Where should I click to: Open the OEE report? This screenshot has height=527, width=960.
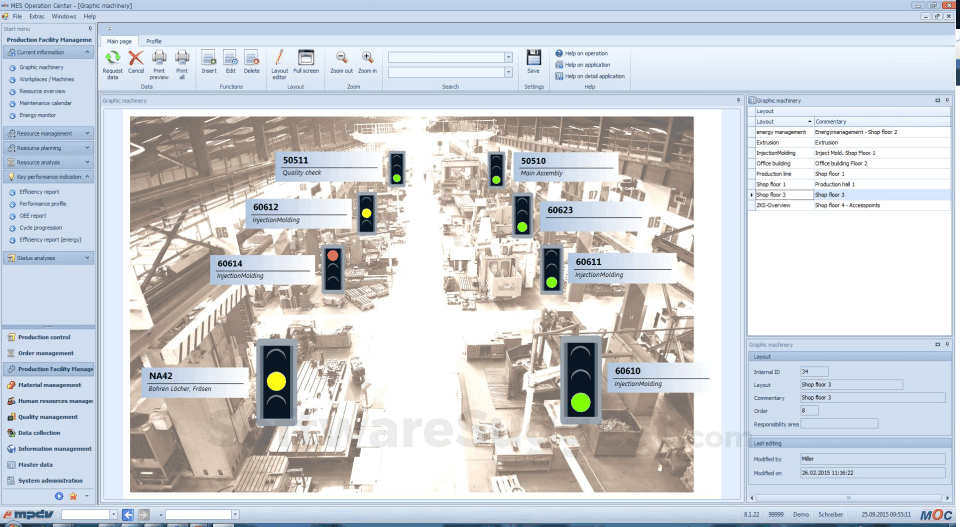(32, 216)
